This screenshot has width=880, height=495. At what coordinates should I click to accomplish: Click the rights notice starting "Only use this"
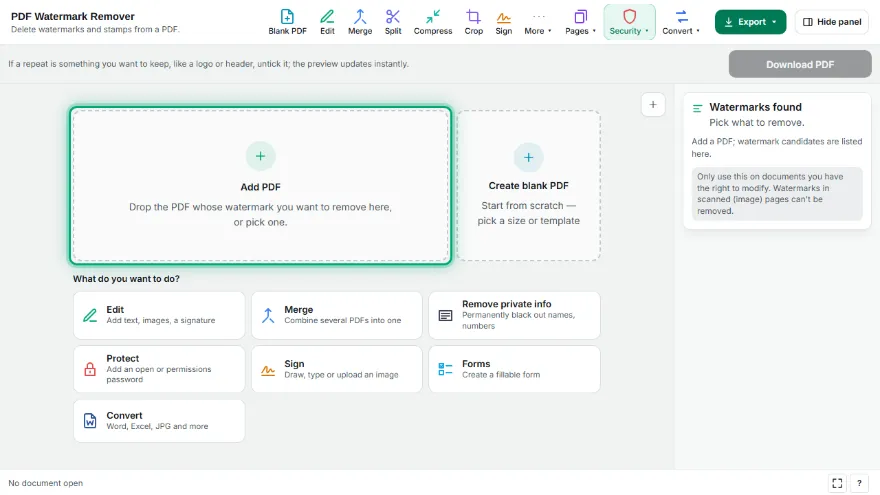(x=777, y=194)
